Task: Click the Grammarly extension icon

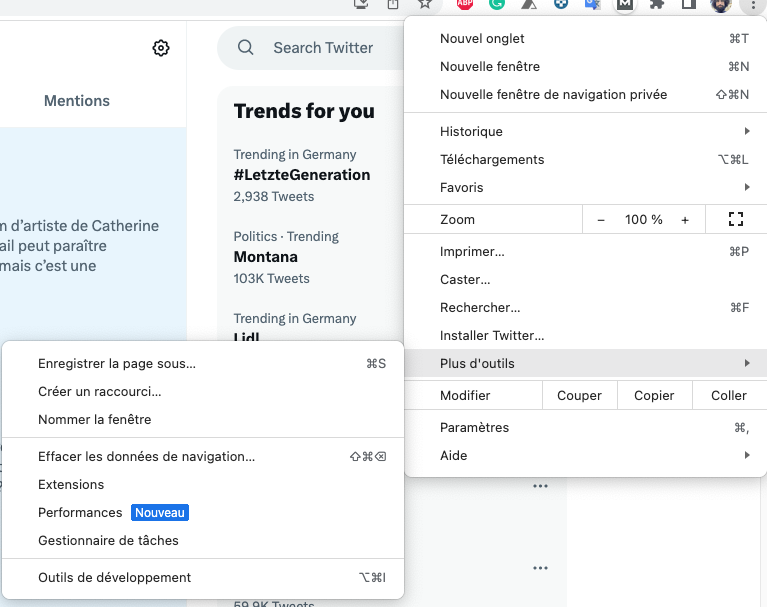Action: tap(497, 4)
